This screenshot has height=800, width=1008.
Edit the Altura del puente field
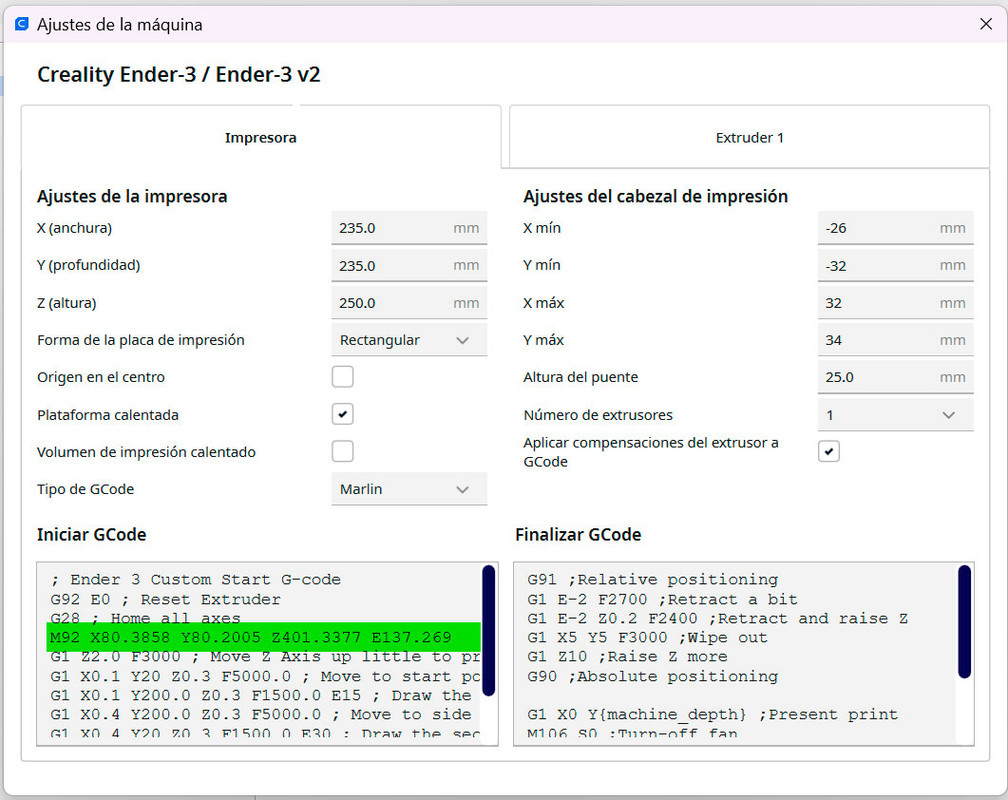pos(896,377)
